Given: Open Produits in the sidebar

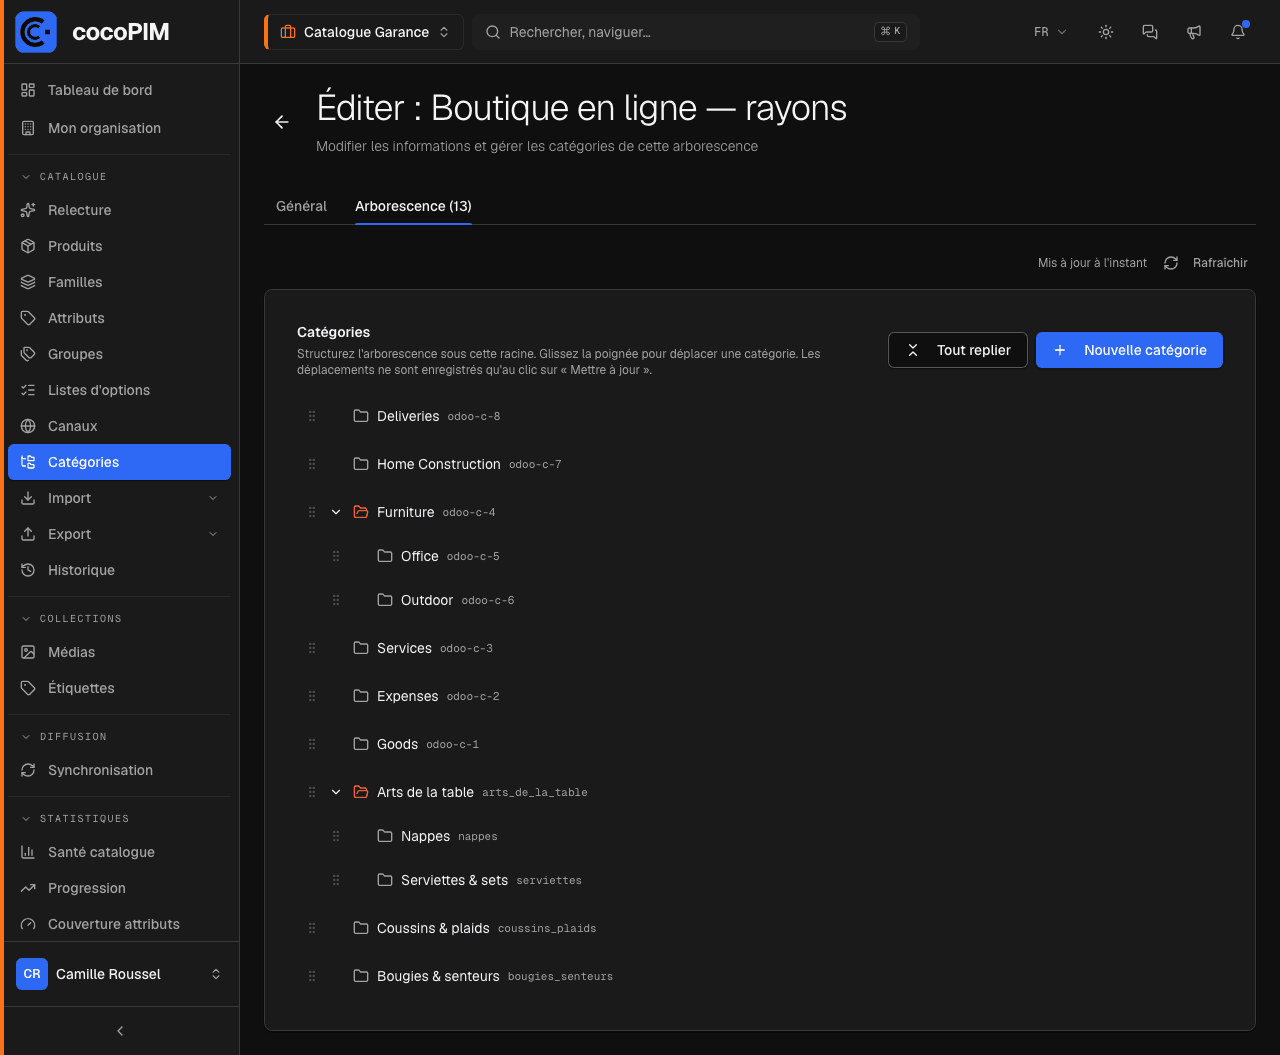Looking at the screenshot, I should tap(119, 246).
